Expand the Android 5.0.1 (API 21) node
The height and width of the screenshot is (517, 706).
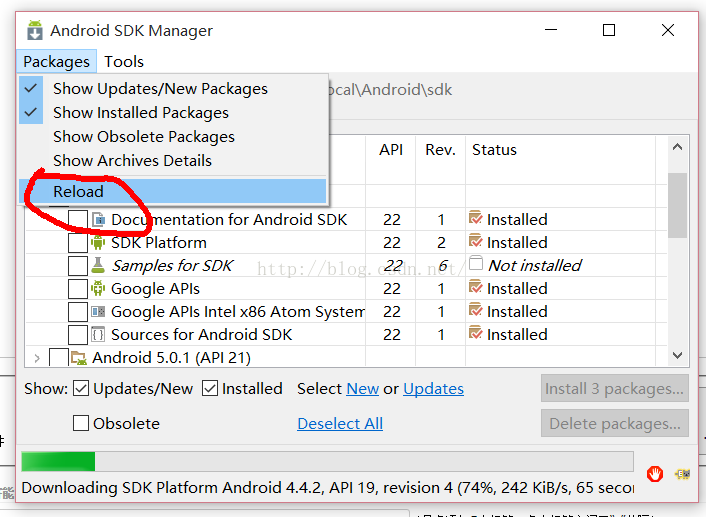point(37,358)
